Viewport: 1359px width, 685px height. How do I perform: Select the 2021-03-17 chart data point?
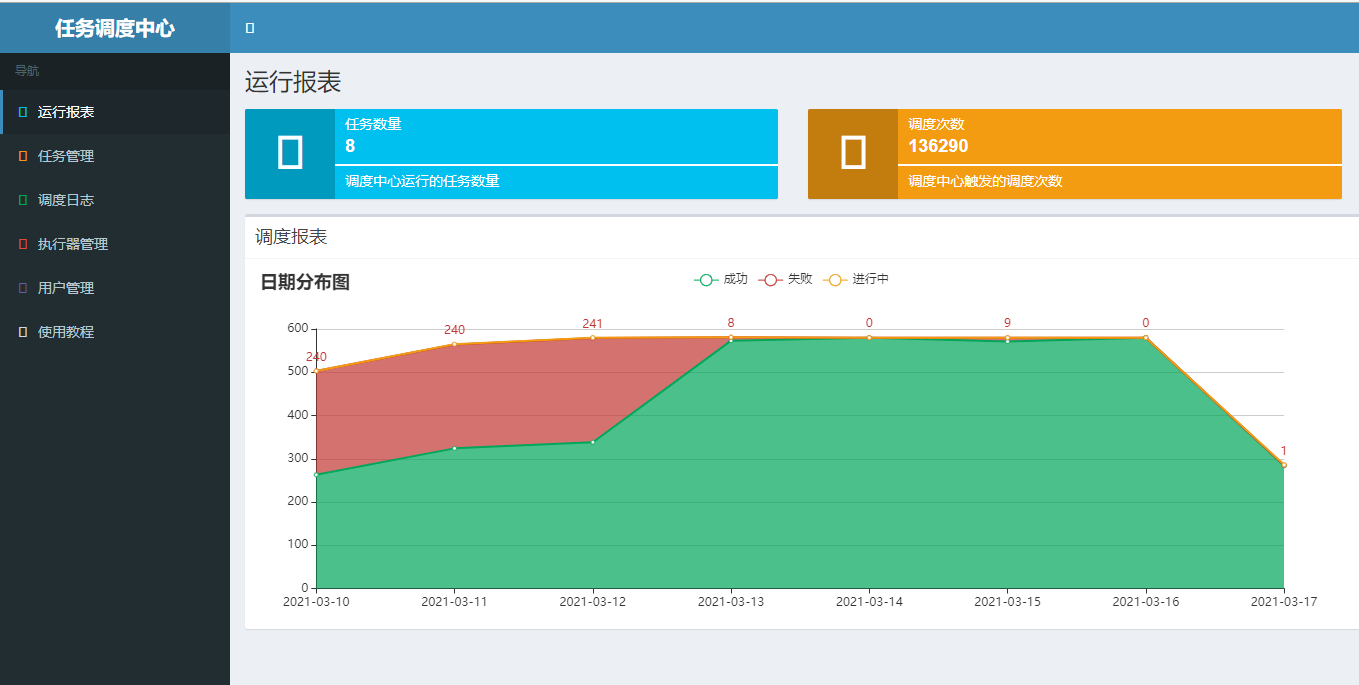click(x=1283, y=465)
